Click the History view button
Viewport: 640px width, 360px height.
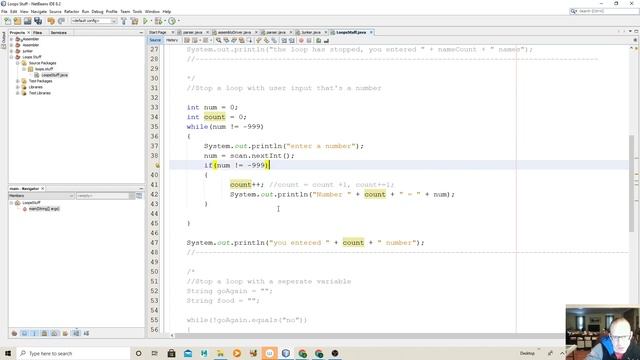(x=172, y=40)
